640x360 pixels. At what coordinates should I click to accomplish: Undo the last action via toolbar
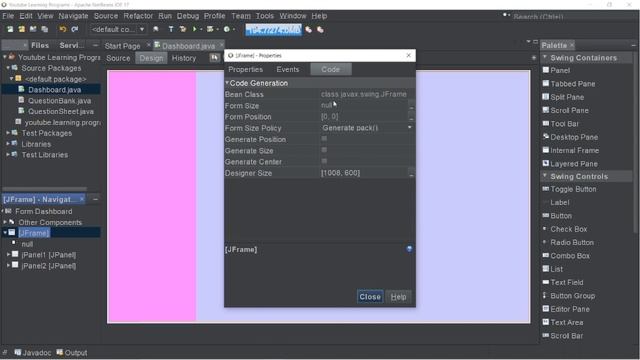point(62,29)
